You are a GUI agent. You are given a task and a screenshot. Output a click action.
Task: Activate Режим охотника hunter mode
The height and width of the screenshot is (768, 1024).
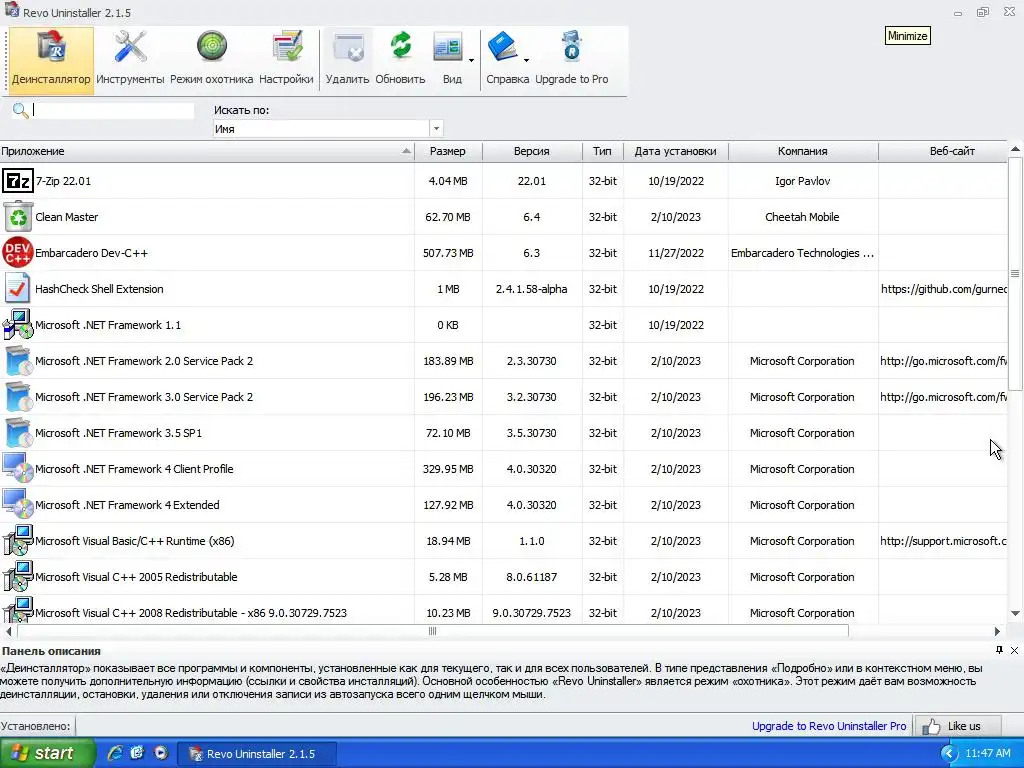212,48
